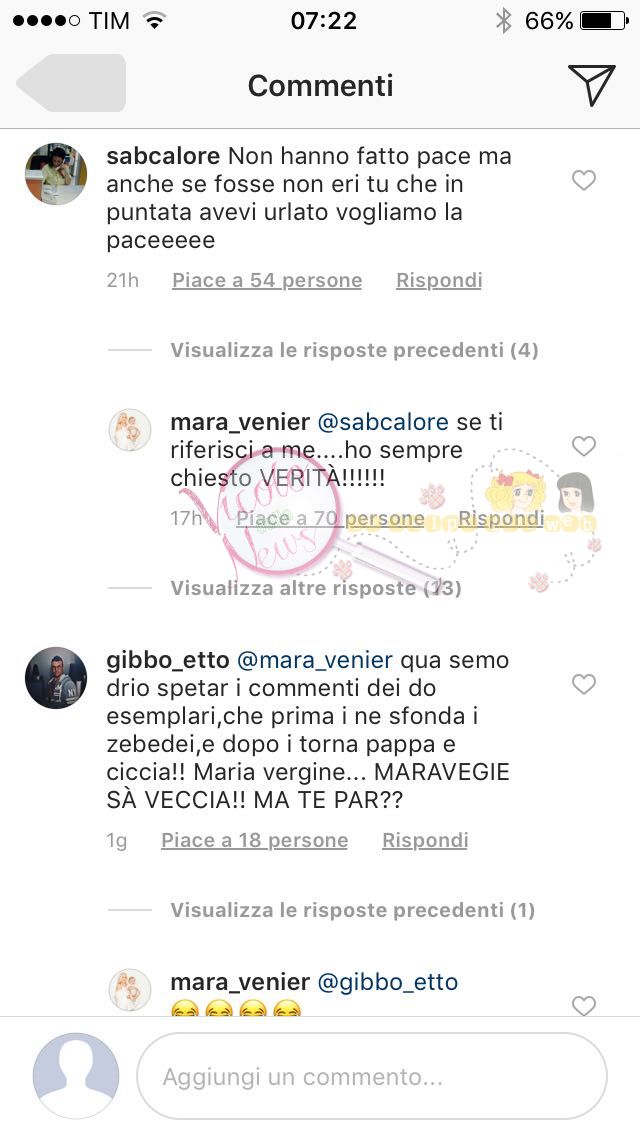Open gibbo_etto's profile avatar

(56, 677)
